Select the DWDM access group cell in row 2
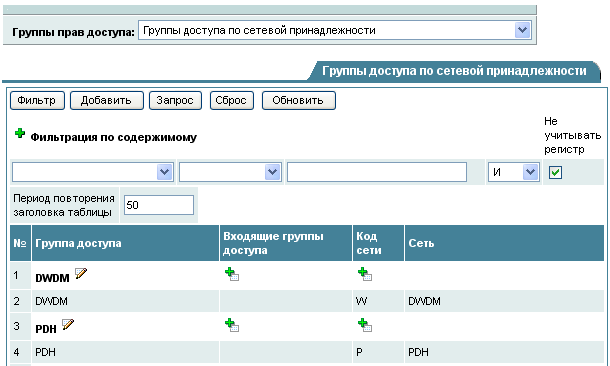The image size is (610, 366). pos(126,301)
